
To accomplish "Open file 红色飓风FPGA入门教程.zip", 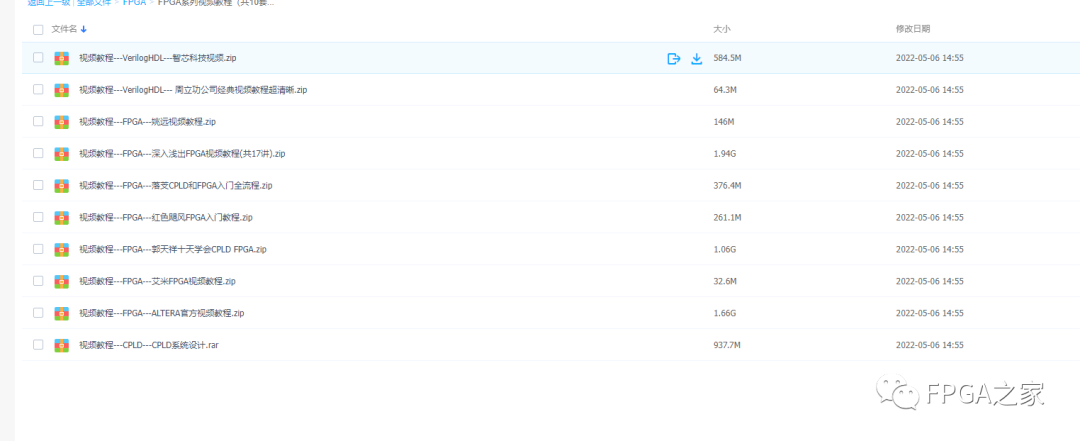I will coord(166,218).
